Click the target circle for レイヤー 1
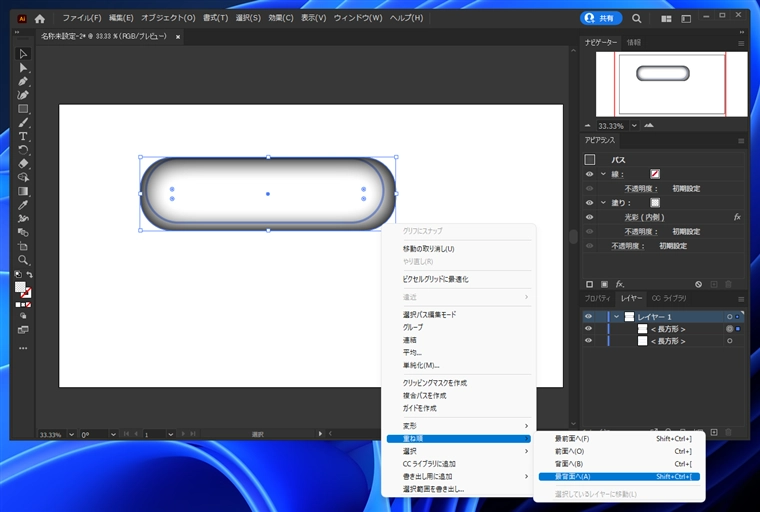Viewport: 760px width, 512px height. point(729,317)
